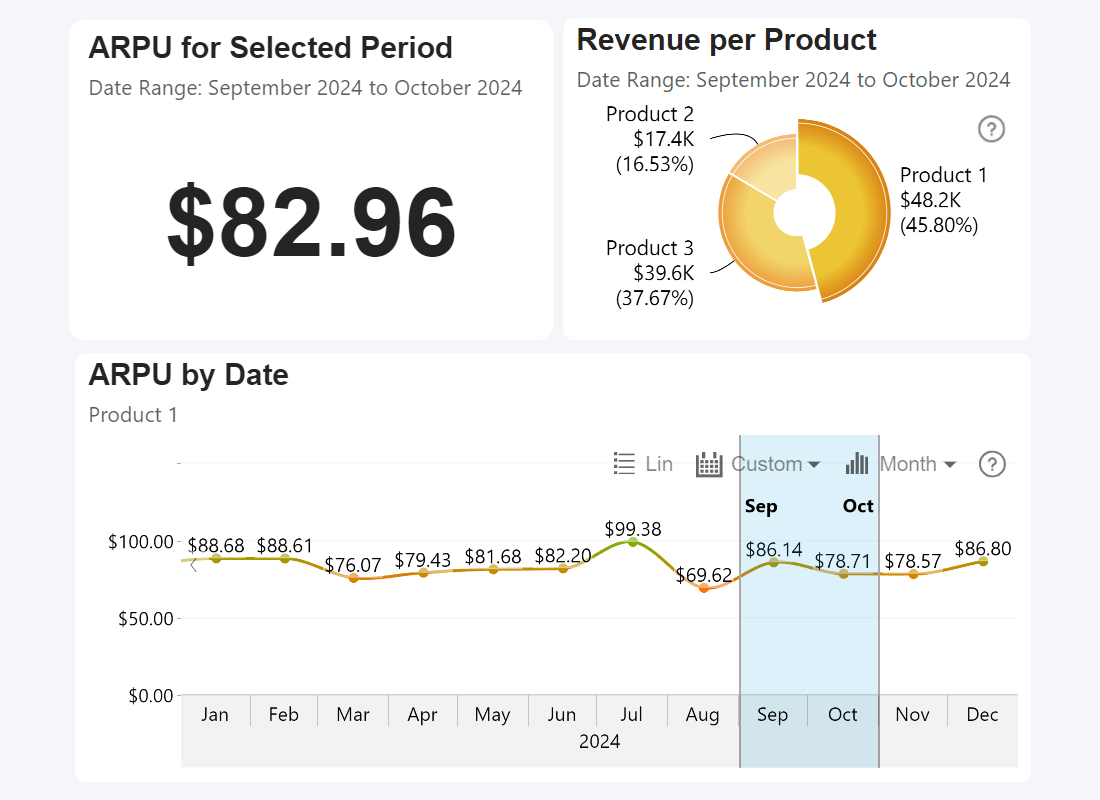Select May on the timeline axis
This screenshot has height=800, width=1100.
(492, 714)
